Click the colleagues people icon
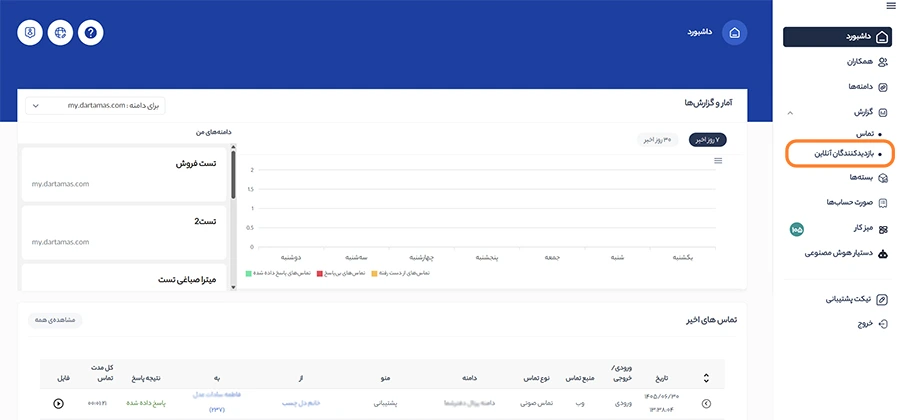Image resolution: width=900 pixels, height=420 pixels. pos(883,62)
